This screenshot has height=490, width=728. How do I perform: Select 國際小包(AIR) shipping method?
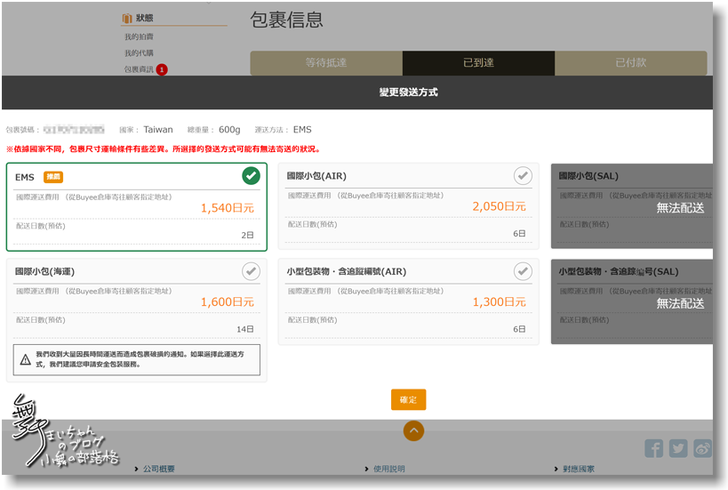522,176
